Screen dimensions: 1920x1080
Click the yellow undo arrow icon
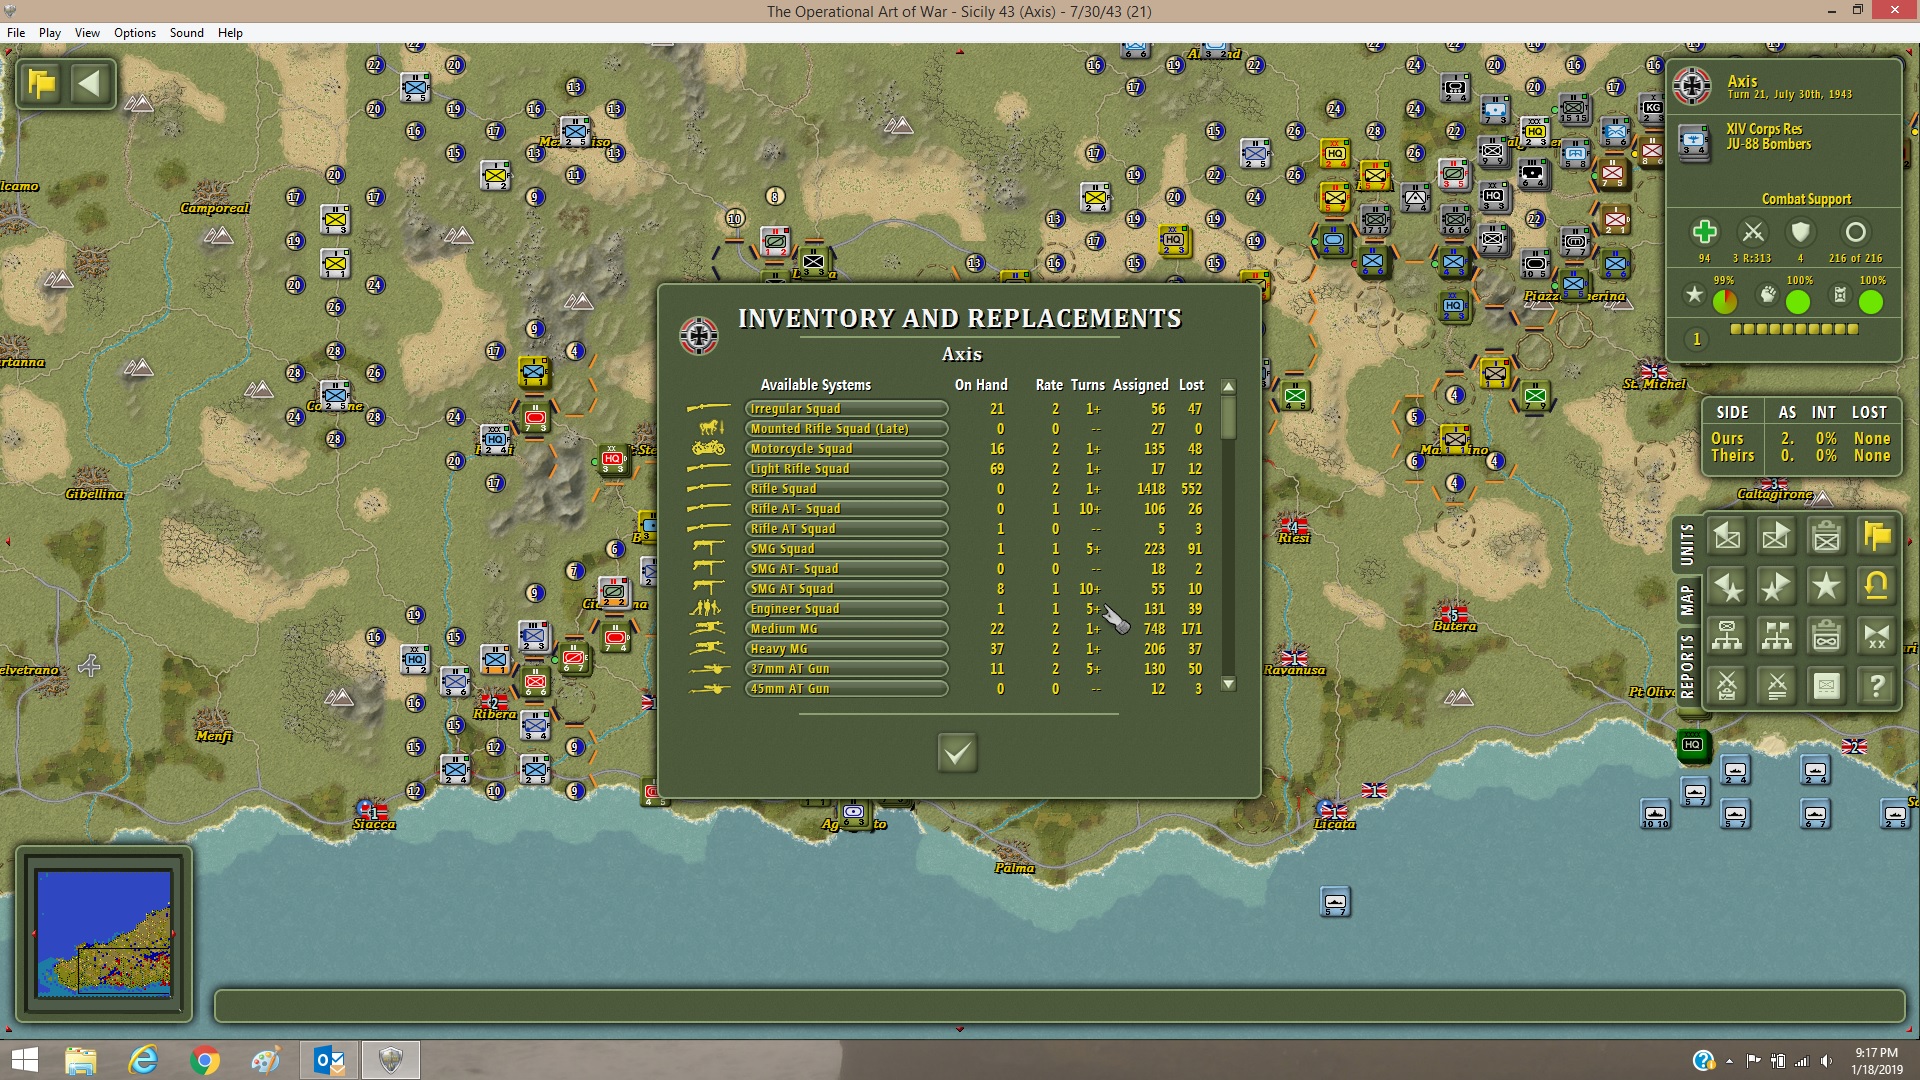pyautogui.click(x=1877, y=586)
